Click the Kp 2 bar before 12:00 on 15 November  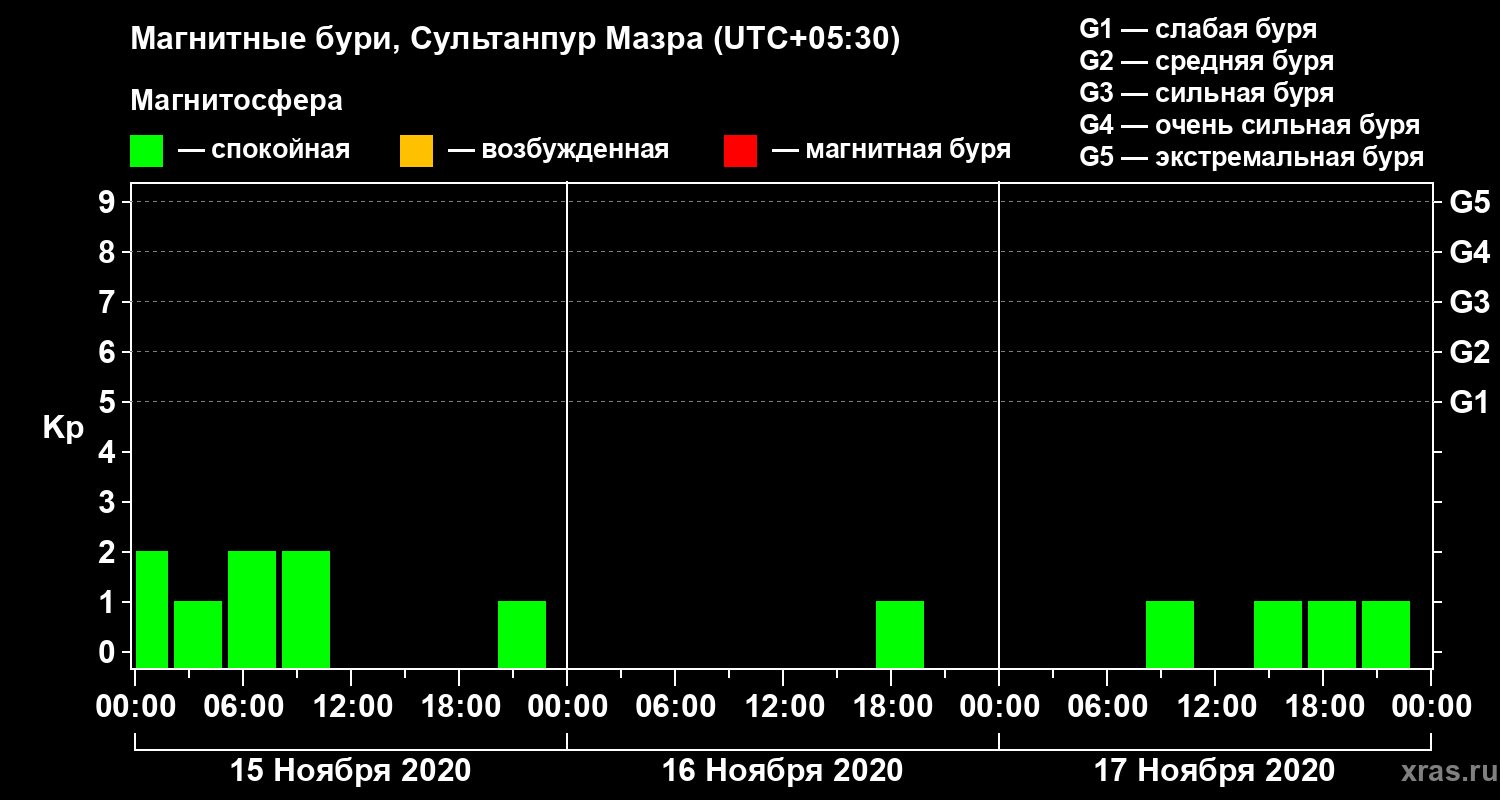click(x=306, y=609)
